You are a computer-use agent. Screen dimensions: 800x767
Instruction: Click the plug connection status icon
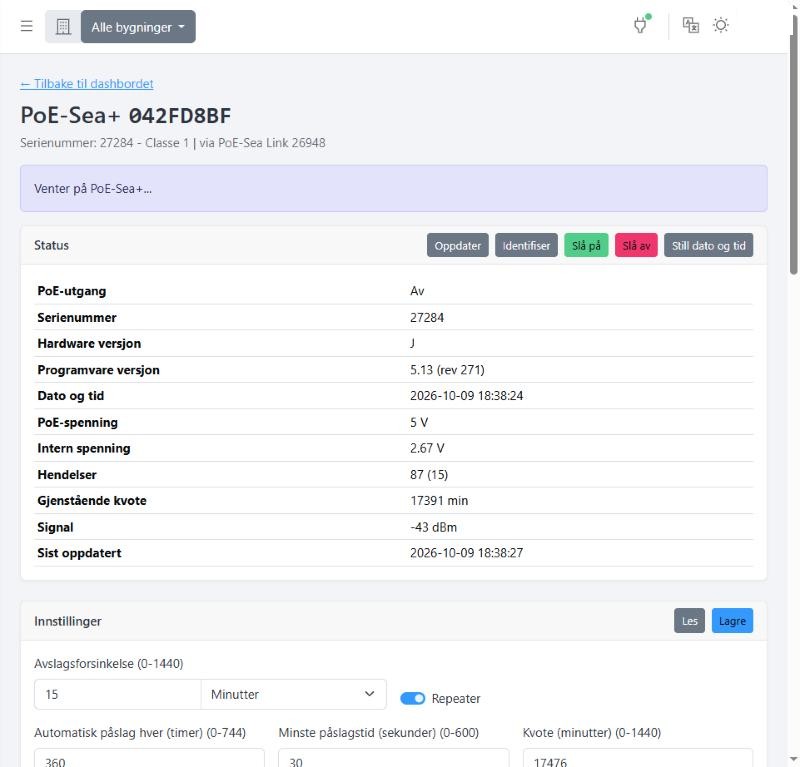point(641,24)
